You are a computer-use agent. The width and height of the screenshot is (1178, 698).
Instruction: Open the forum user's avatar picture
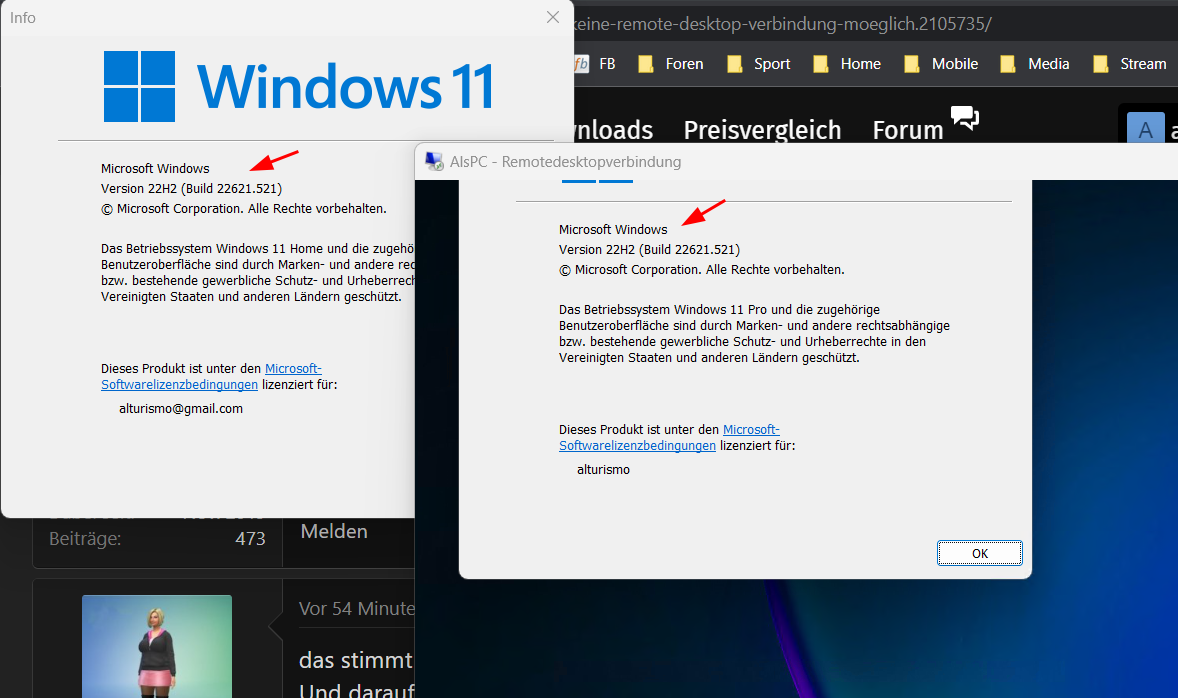[x=157, y=646]
